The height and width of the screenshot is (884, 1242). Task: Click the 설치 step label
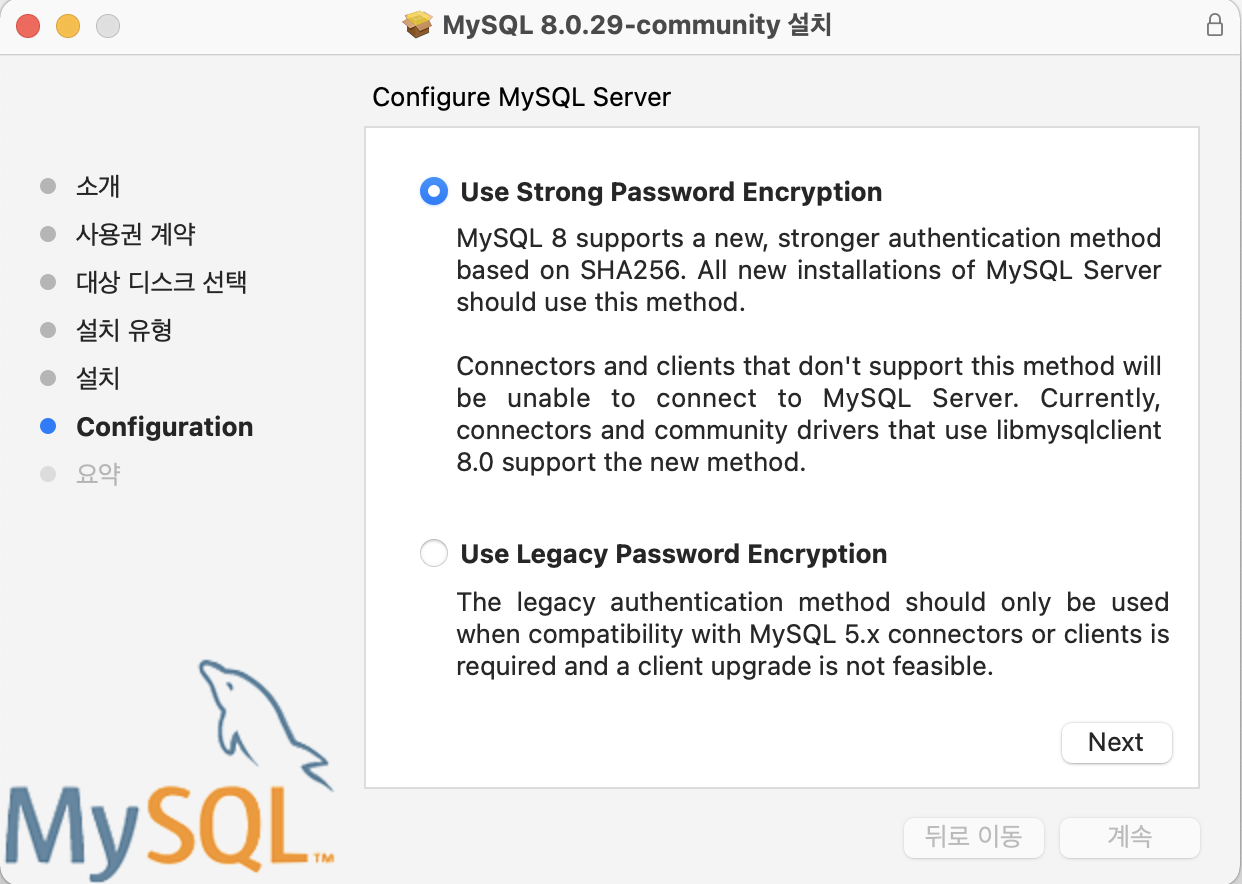click(98, 378)
